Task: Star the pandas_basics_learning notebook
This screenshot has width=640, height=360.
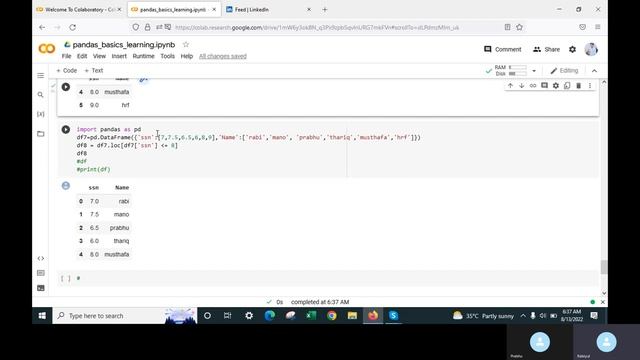Action: (186, 44)
